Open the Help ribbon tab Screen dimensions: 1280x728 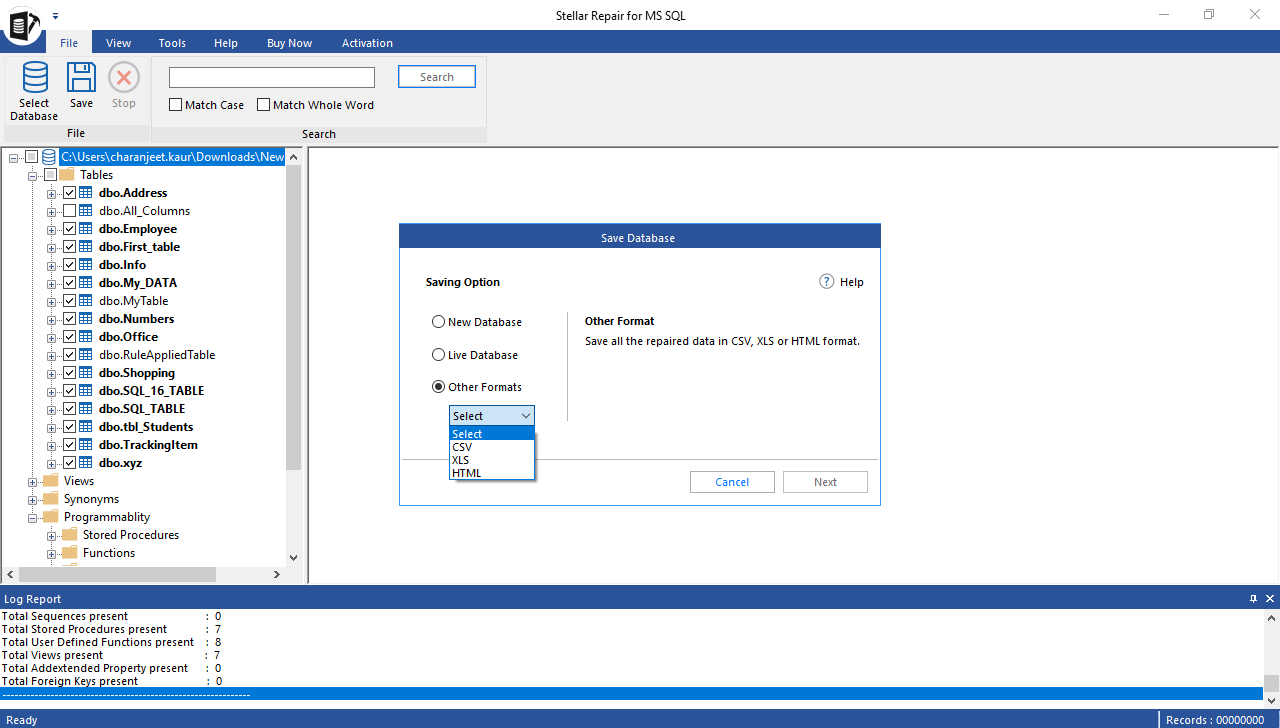[226, 43]
